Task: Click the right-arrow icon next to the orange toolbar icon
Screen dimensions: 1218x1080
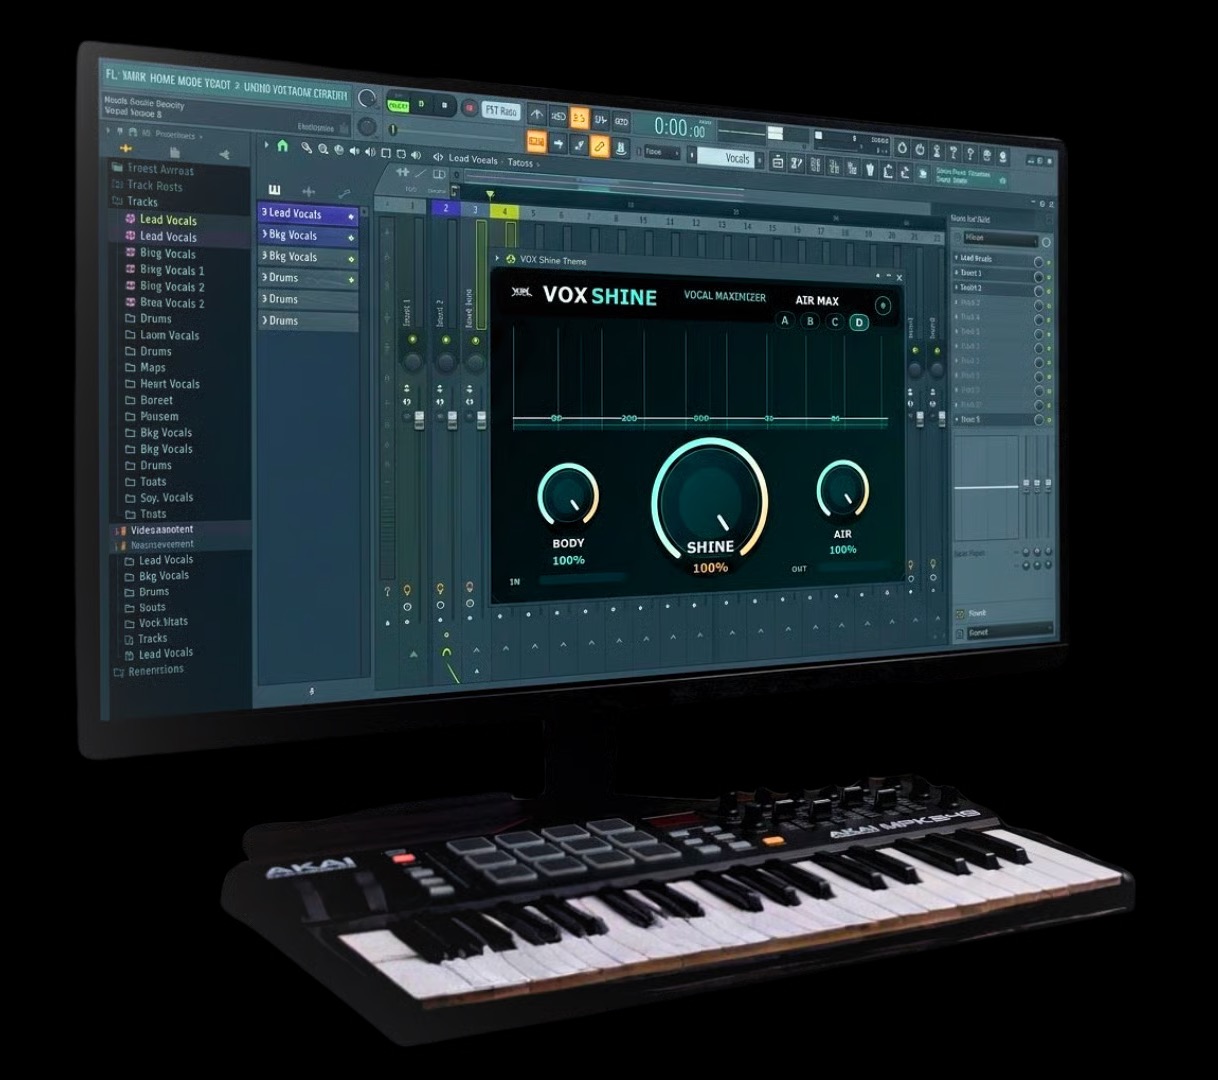Action: [x=559, y=143]
